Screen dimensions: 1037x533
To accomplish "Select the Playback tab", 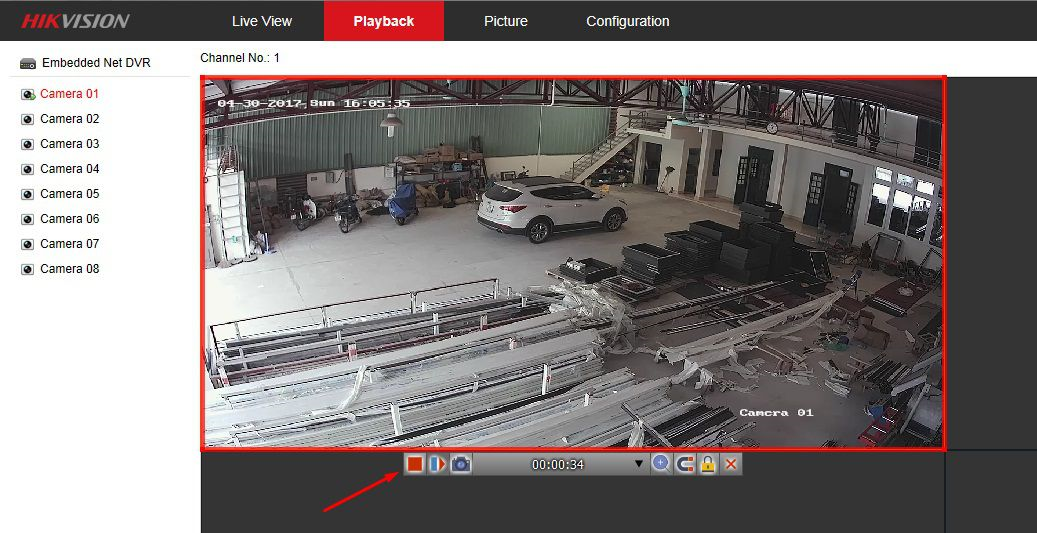I will [383, 21].
